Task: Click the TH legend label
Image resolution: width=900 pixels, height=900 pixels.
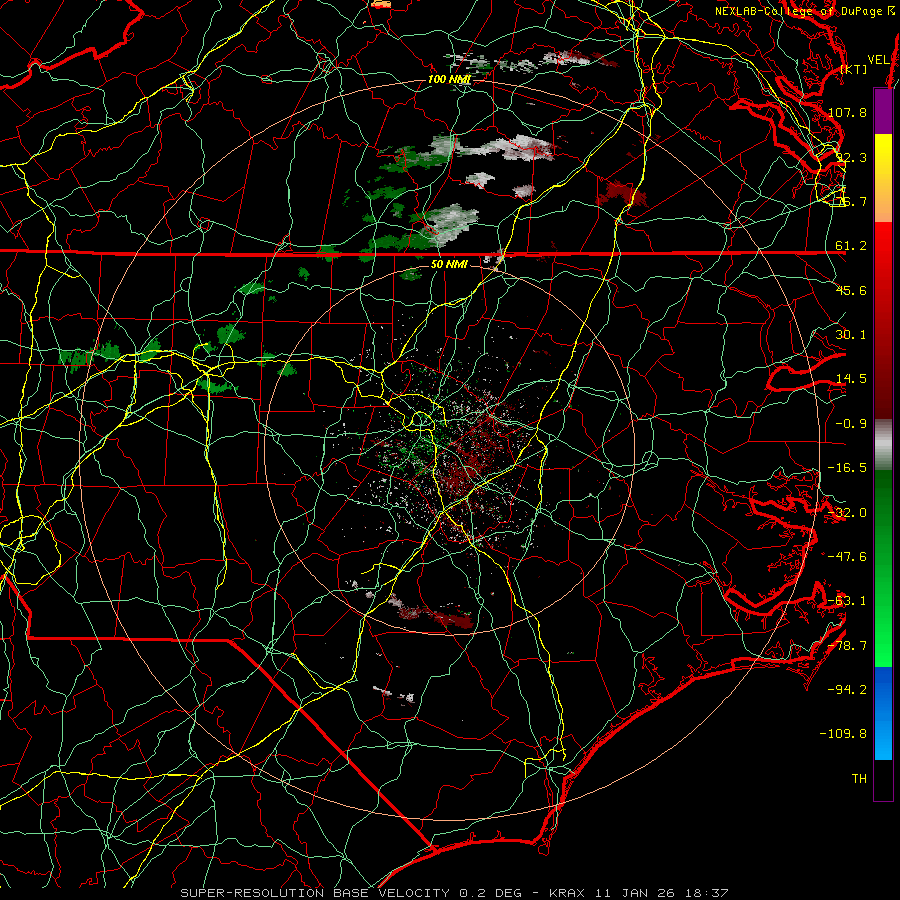Action: (x=859, y=779)
